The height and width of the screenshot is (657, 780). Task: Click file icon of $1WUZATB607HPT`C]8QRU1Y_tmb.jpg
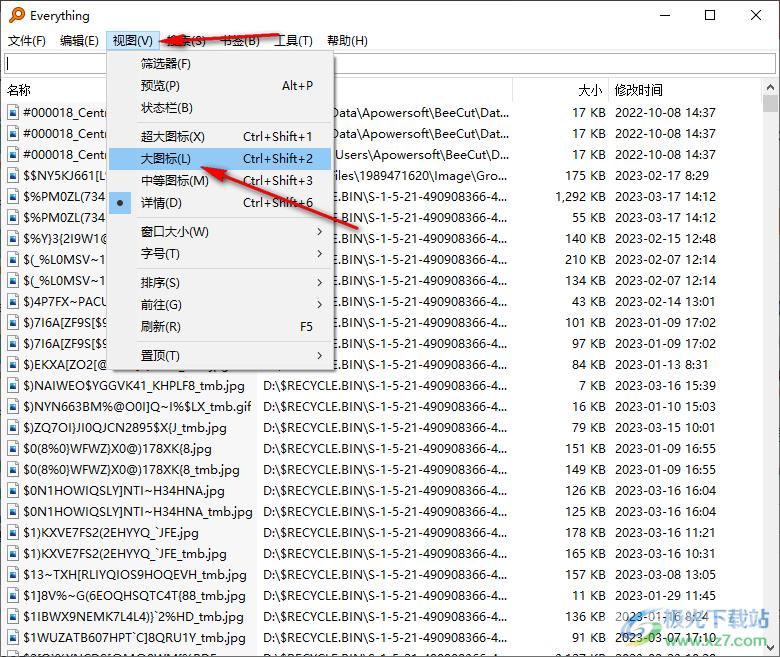point(13,638)
